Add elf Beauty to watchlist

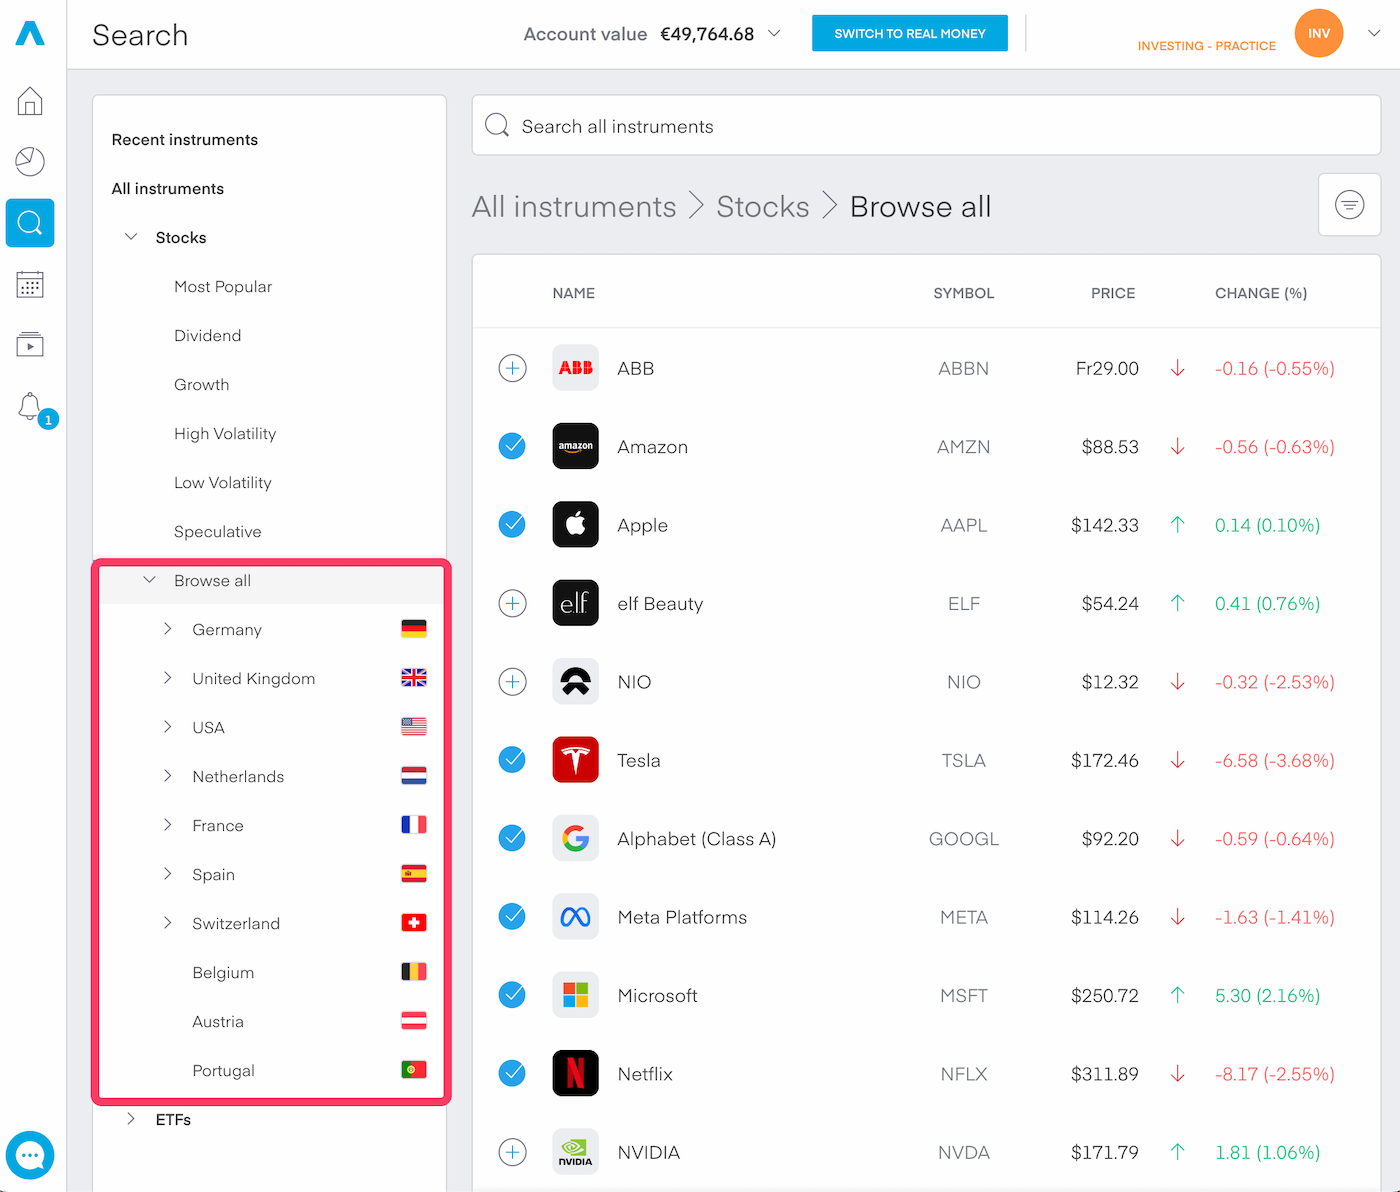[512, 603]
